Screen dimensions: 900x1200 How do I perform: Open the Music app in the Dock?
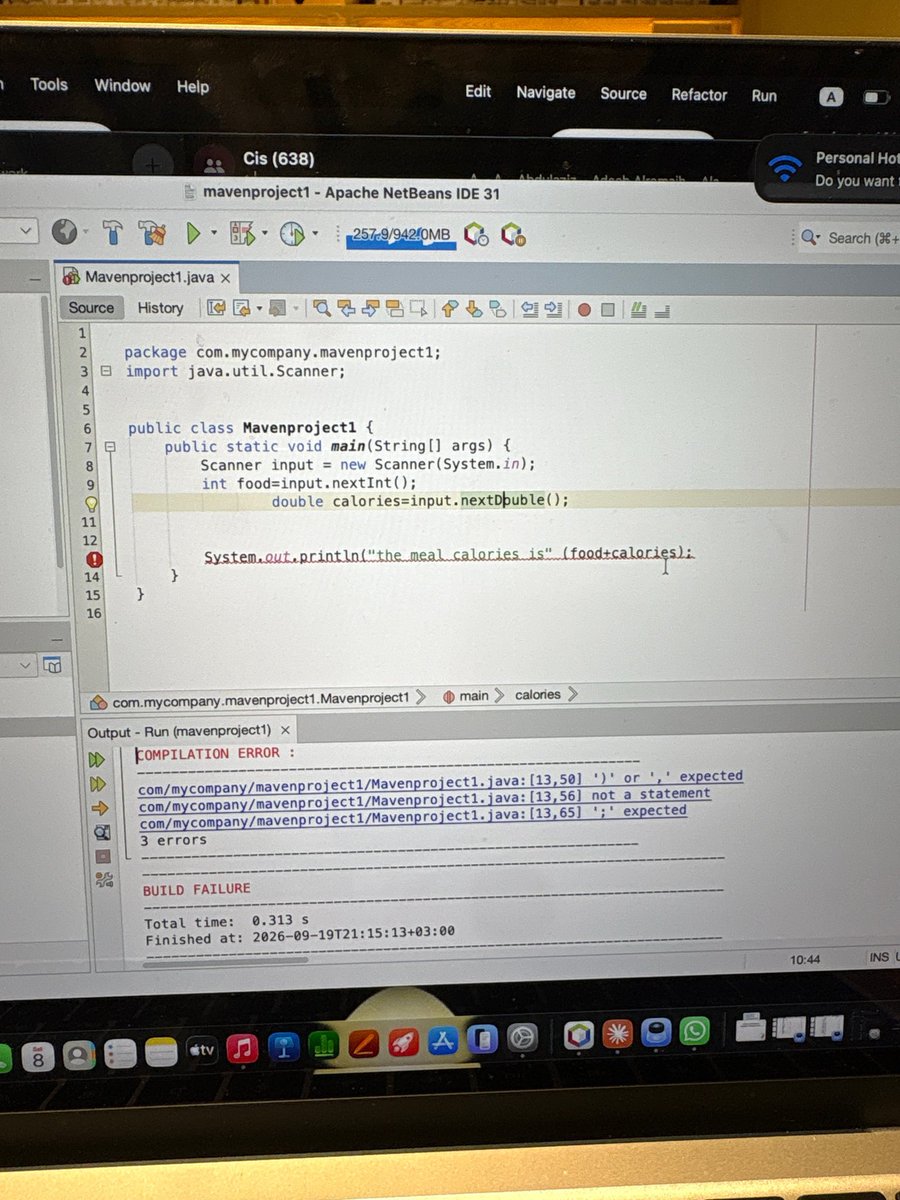pyautogui.click(x=241, y=1048)
